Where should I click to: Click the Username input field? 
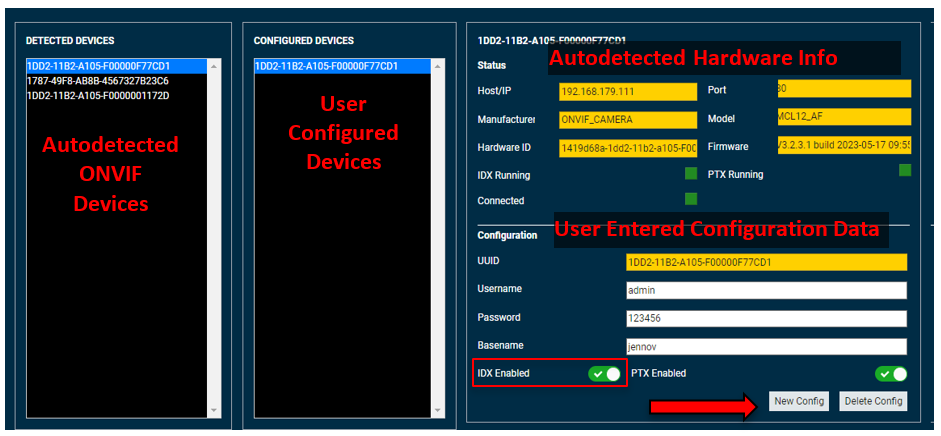pos(765,290)
